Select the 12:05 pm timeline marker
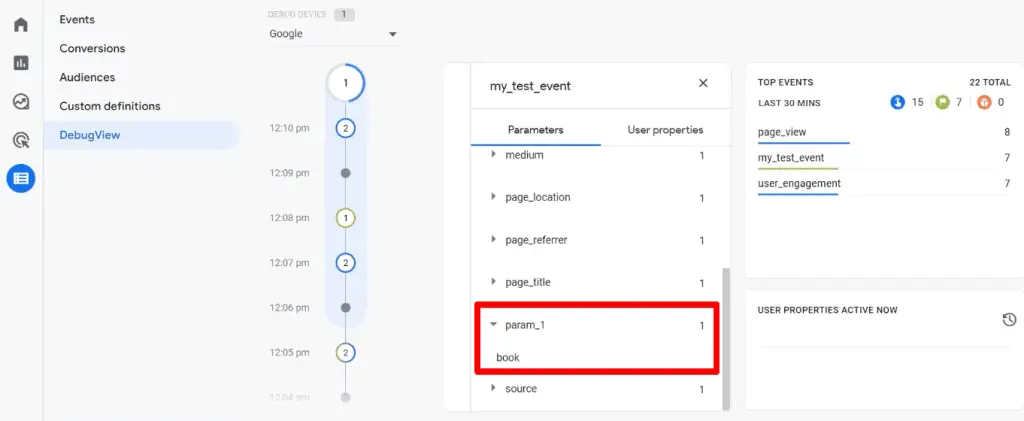 tap(345, 352)
